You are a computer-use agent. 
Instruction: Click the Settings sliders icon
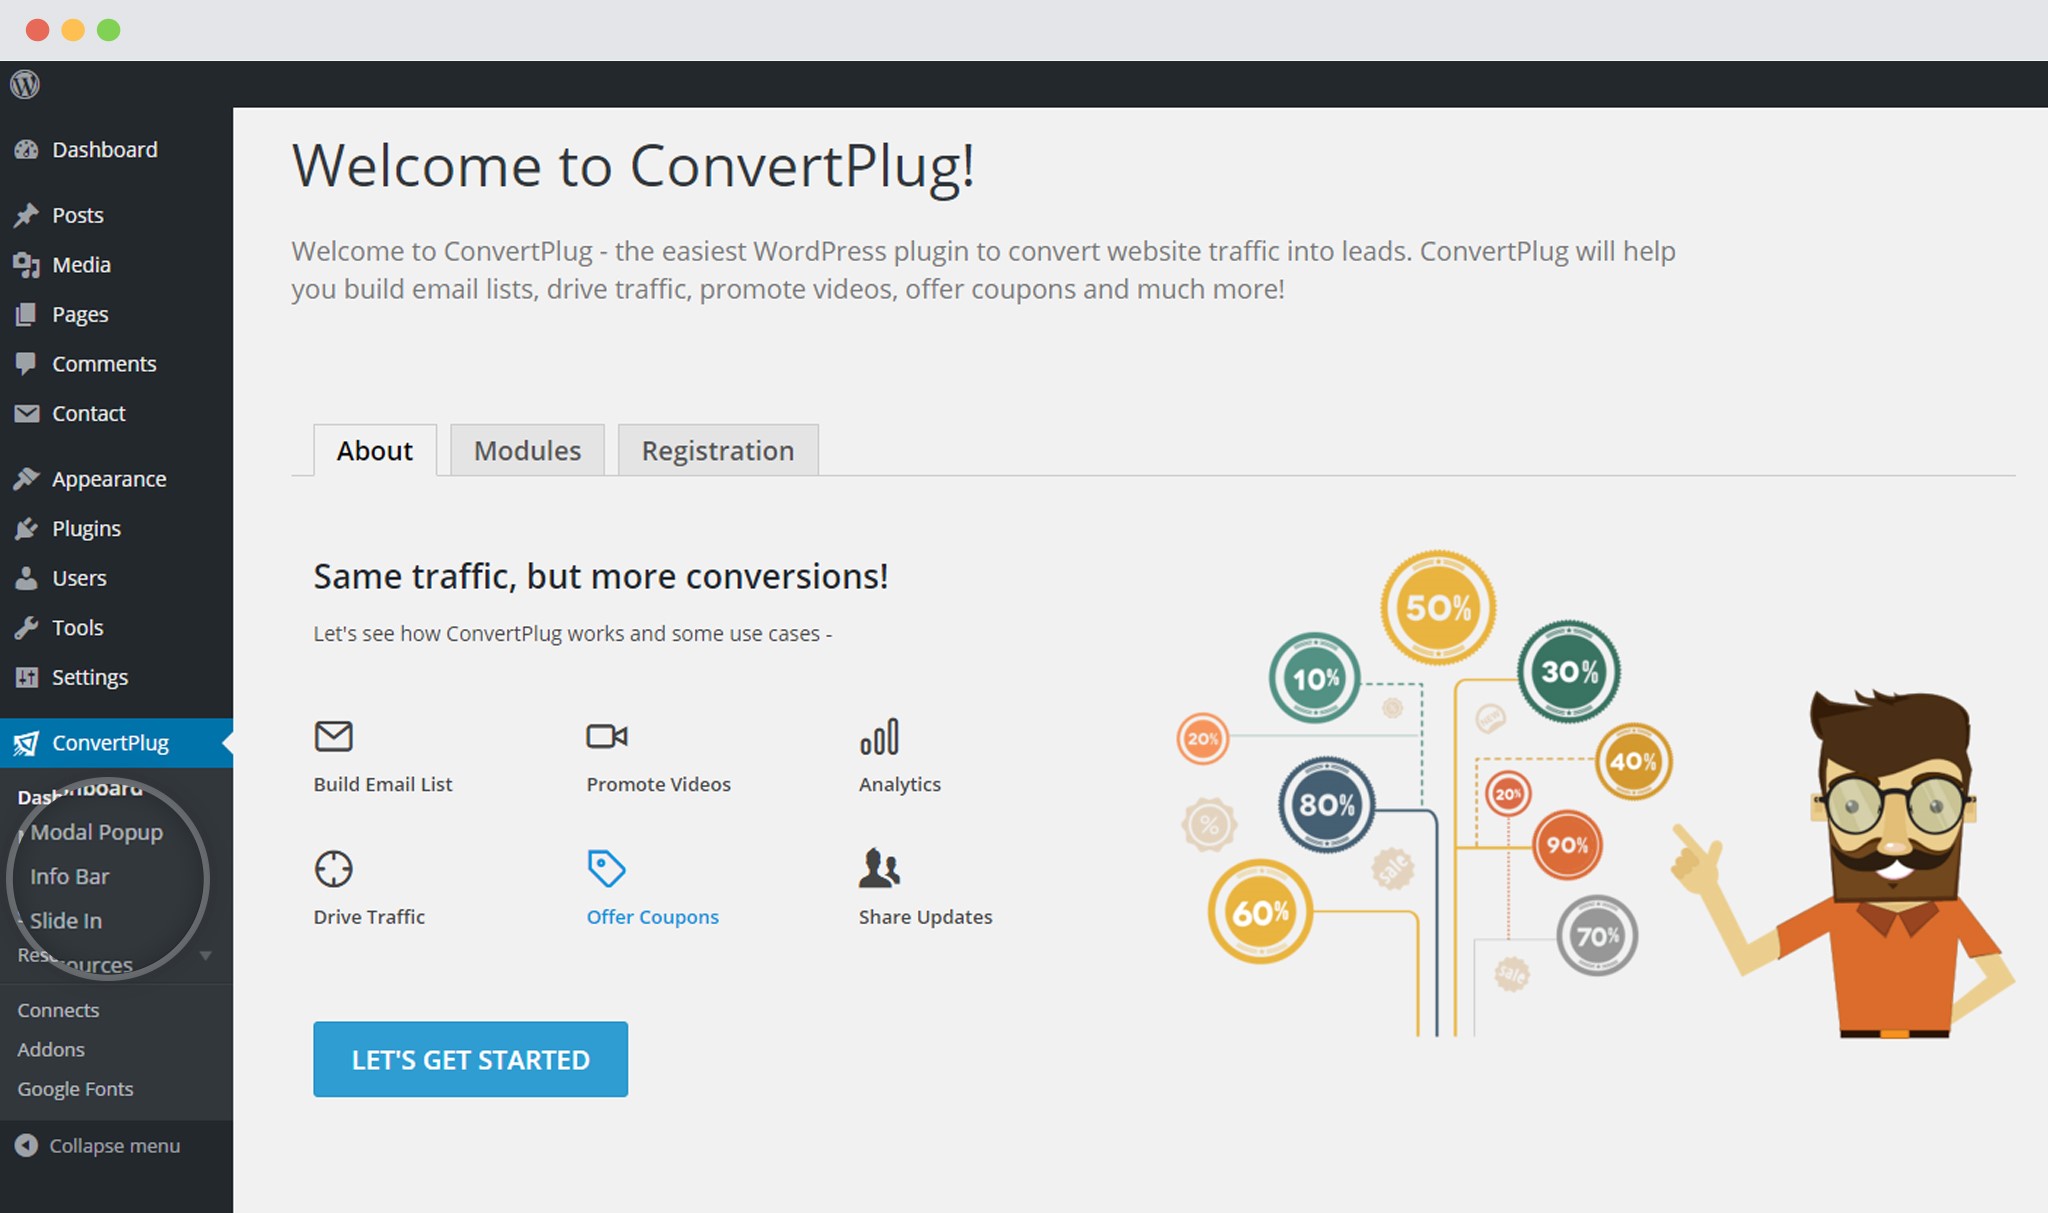click(x=26, y=677)
